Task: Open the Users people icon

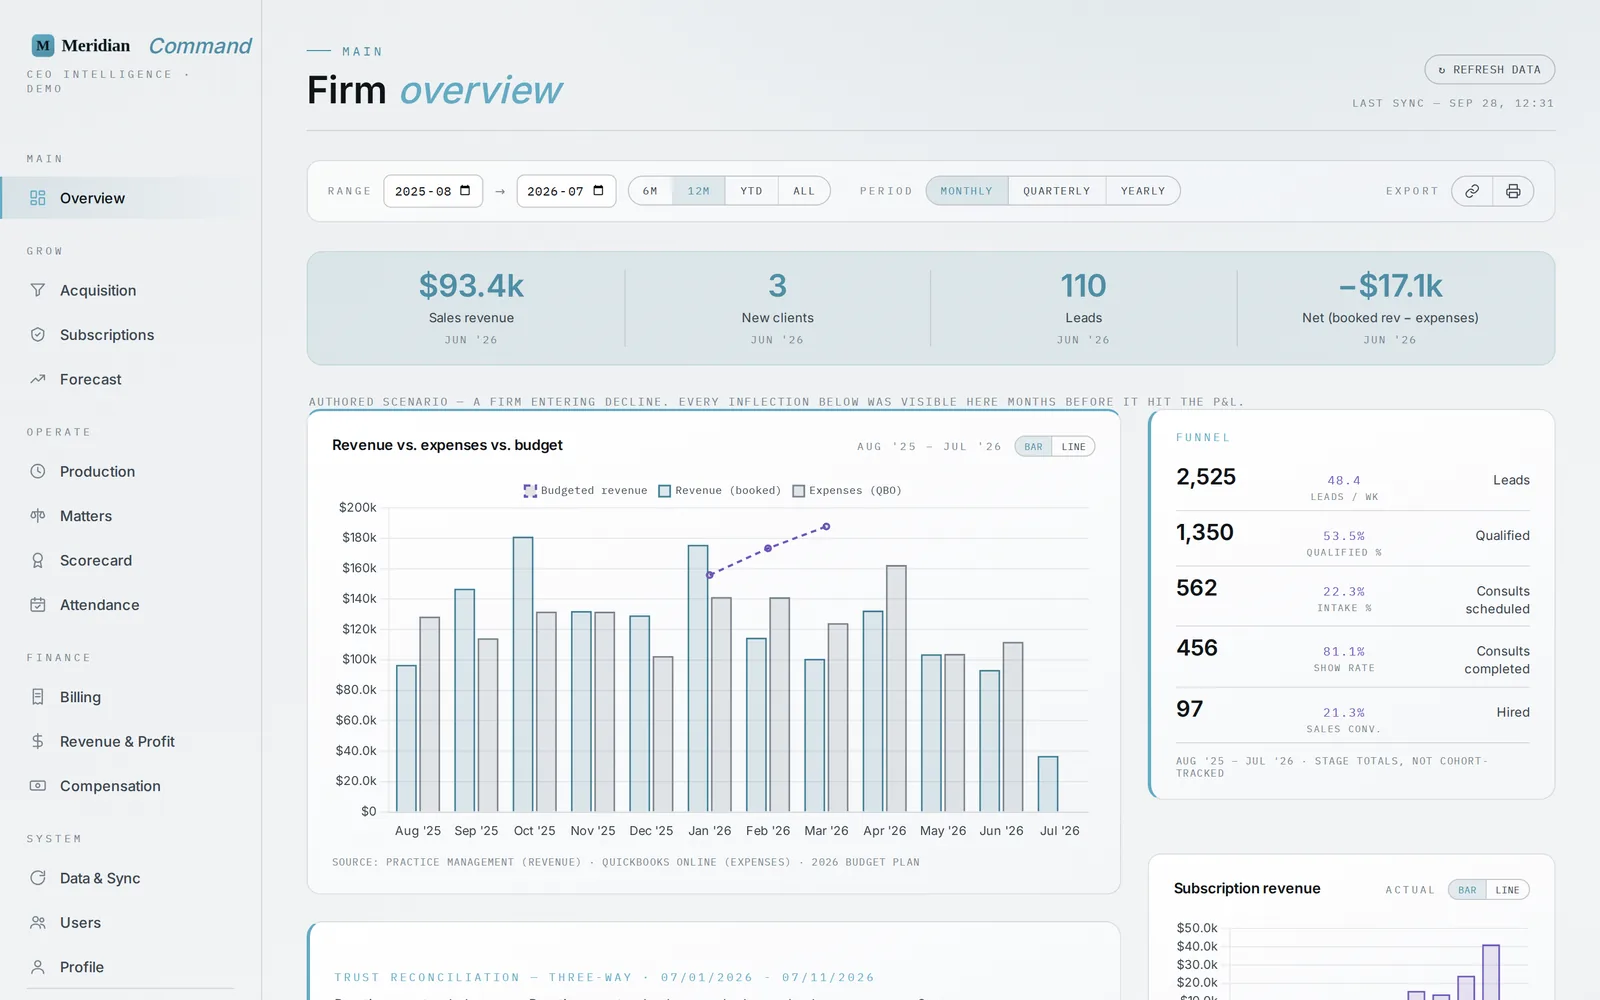Action: (38, 923)
